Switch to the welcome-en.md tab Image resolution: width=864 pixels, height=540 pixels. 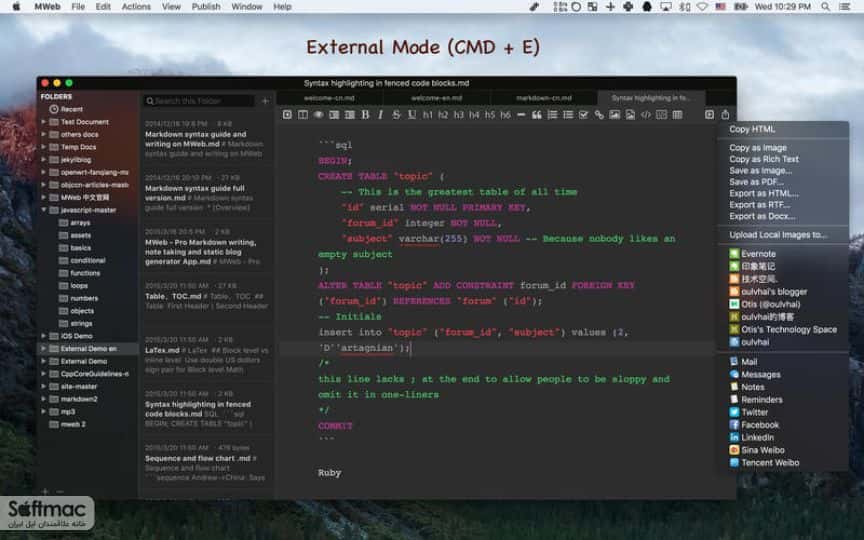pos(436,98)
